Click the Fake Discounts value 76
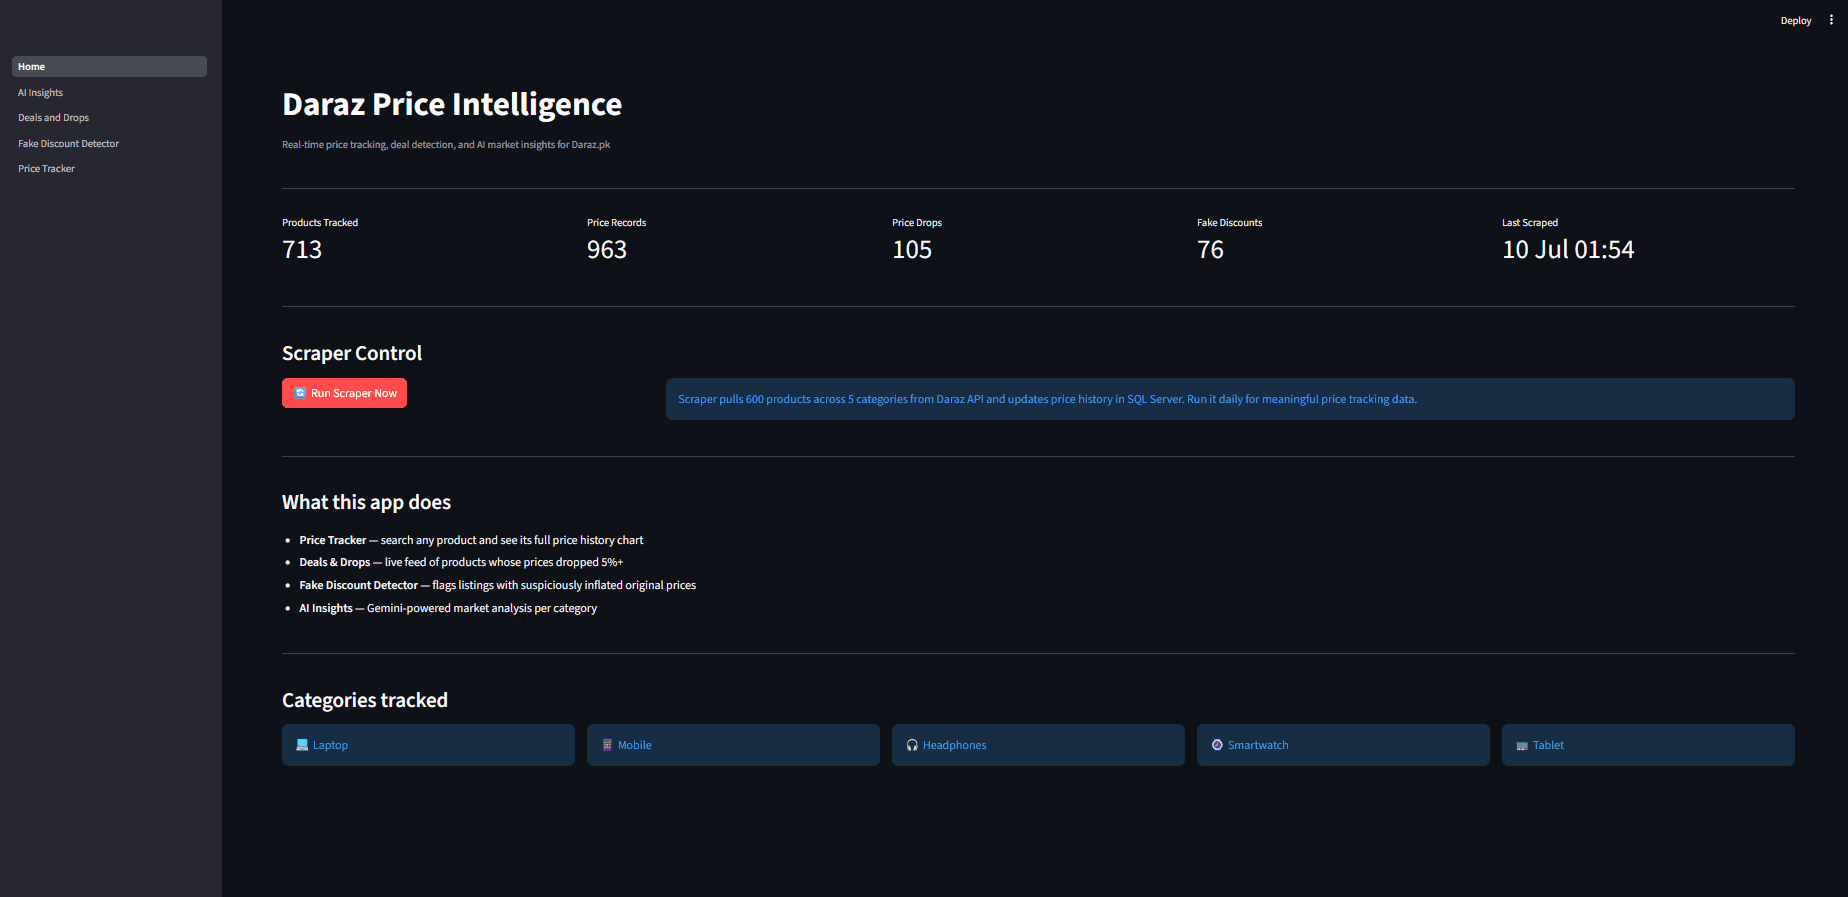The width and height of the screenshot is (1848, 897). 1210,250
